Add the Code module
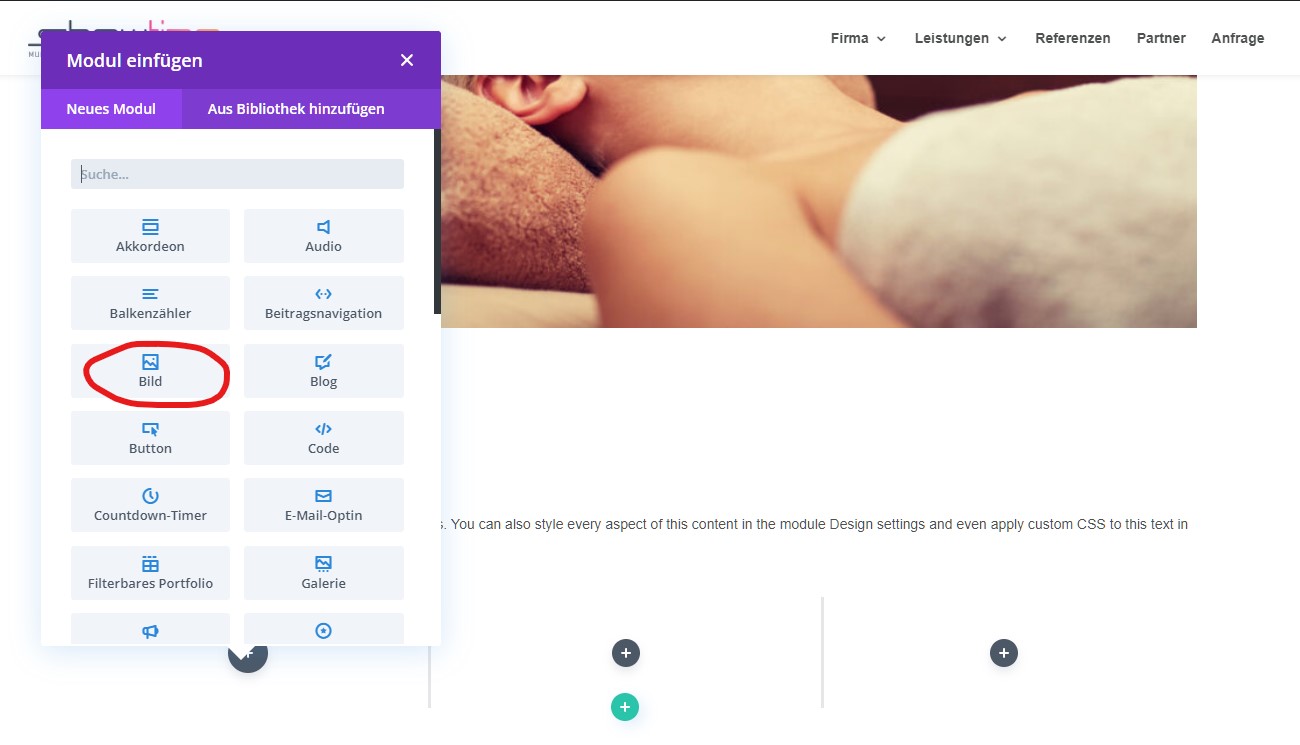Image resolution: width=1300 pixels, height=745 pixels. click(x=323, y=438)
